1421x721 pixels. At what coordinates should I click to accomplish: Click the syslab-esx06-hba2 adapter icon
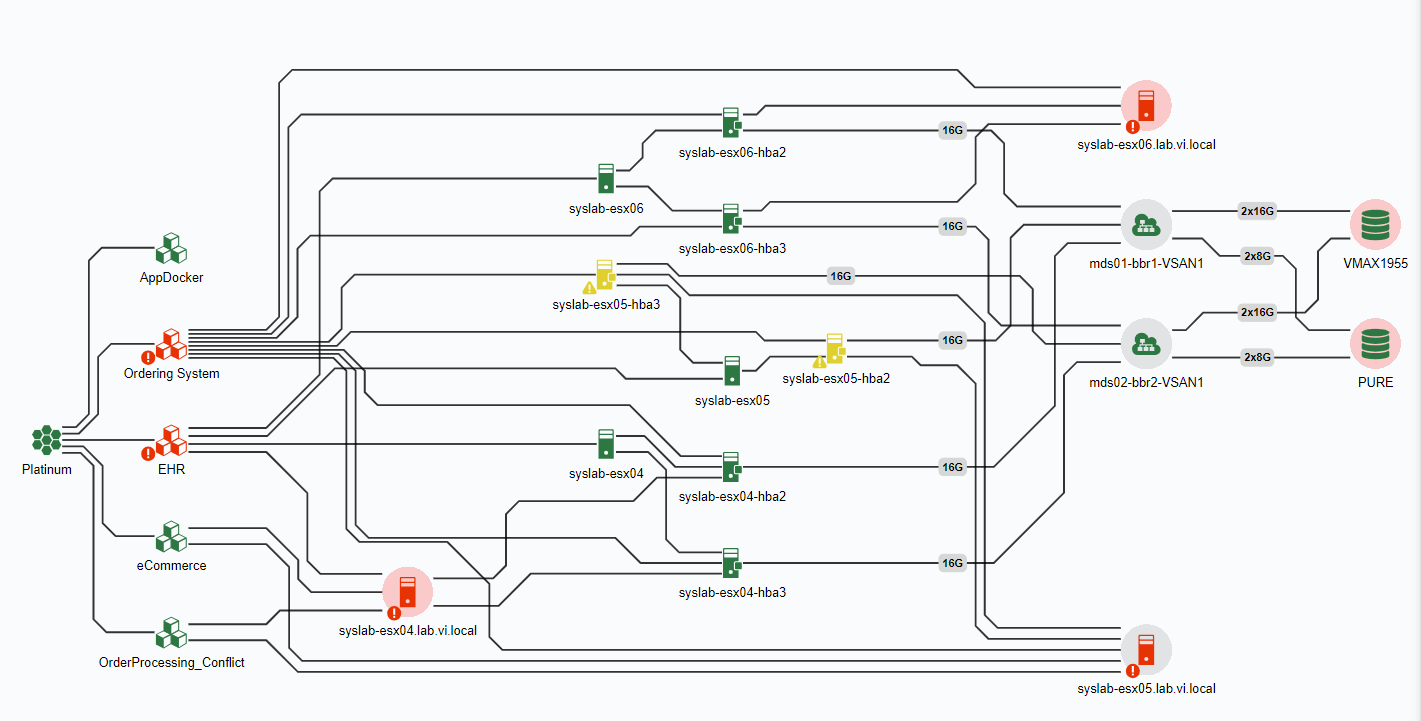pyautogui.click(x=732, y=123)
